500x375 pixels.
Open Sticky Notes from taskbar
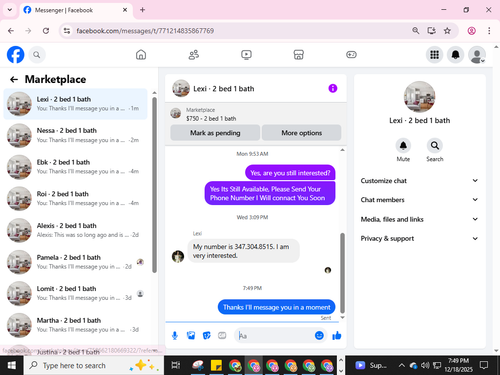pos(216,366)
